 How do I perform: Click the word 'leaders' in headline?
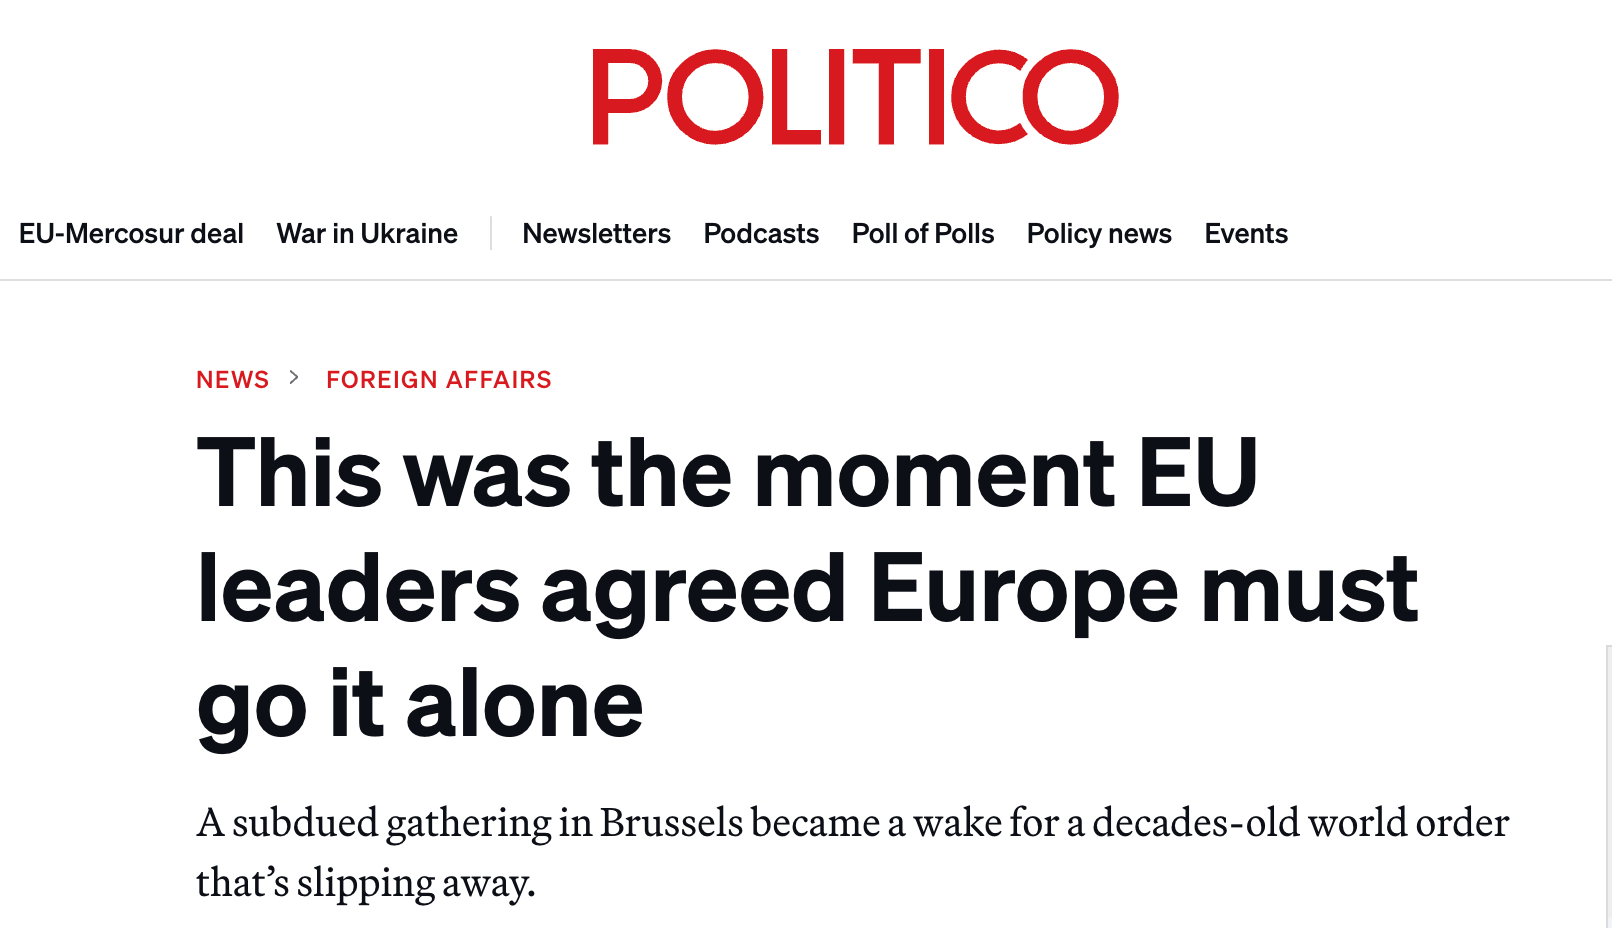coord(359,589)
